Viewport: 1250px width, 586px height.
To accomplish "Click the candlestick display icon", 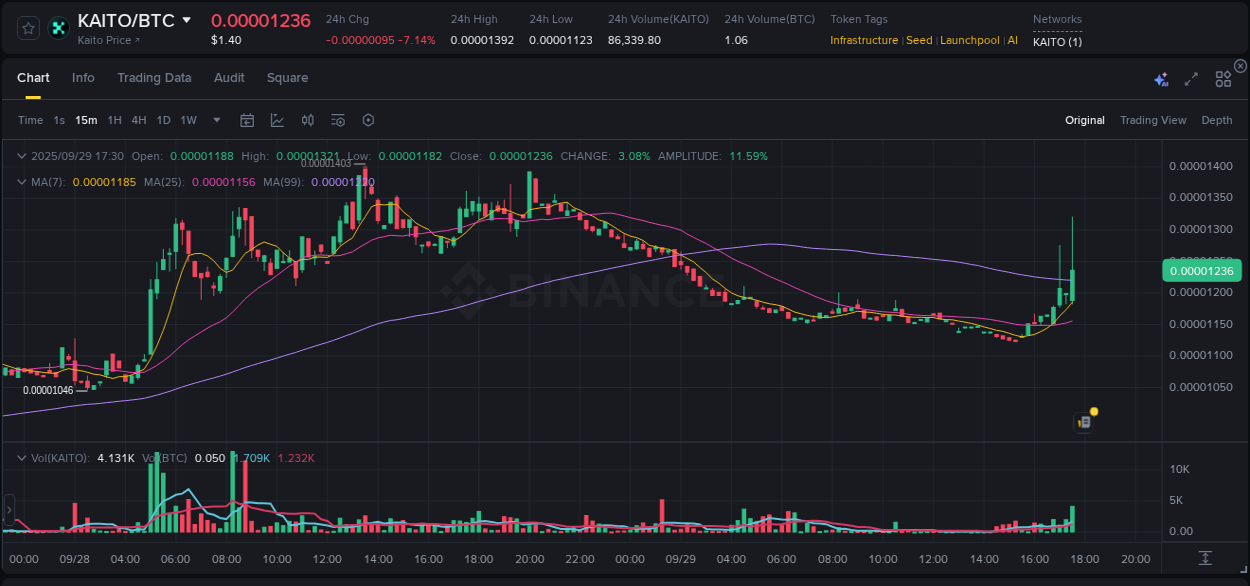I will click(x=307, y=120).
